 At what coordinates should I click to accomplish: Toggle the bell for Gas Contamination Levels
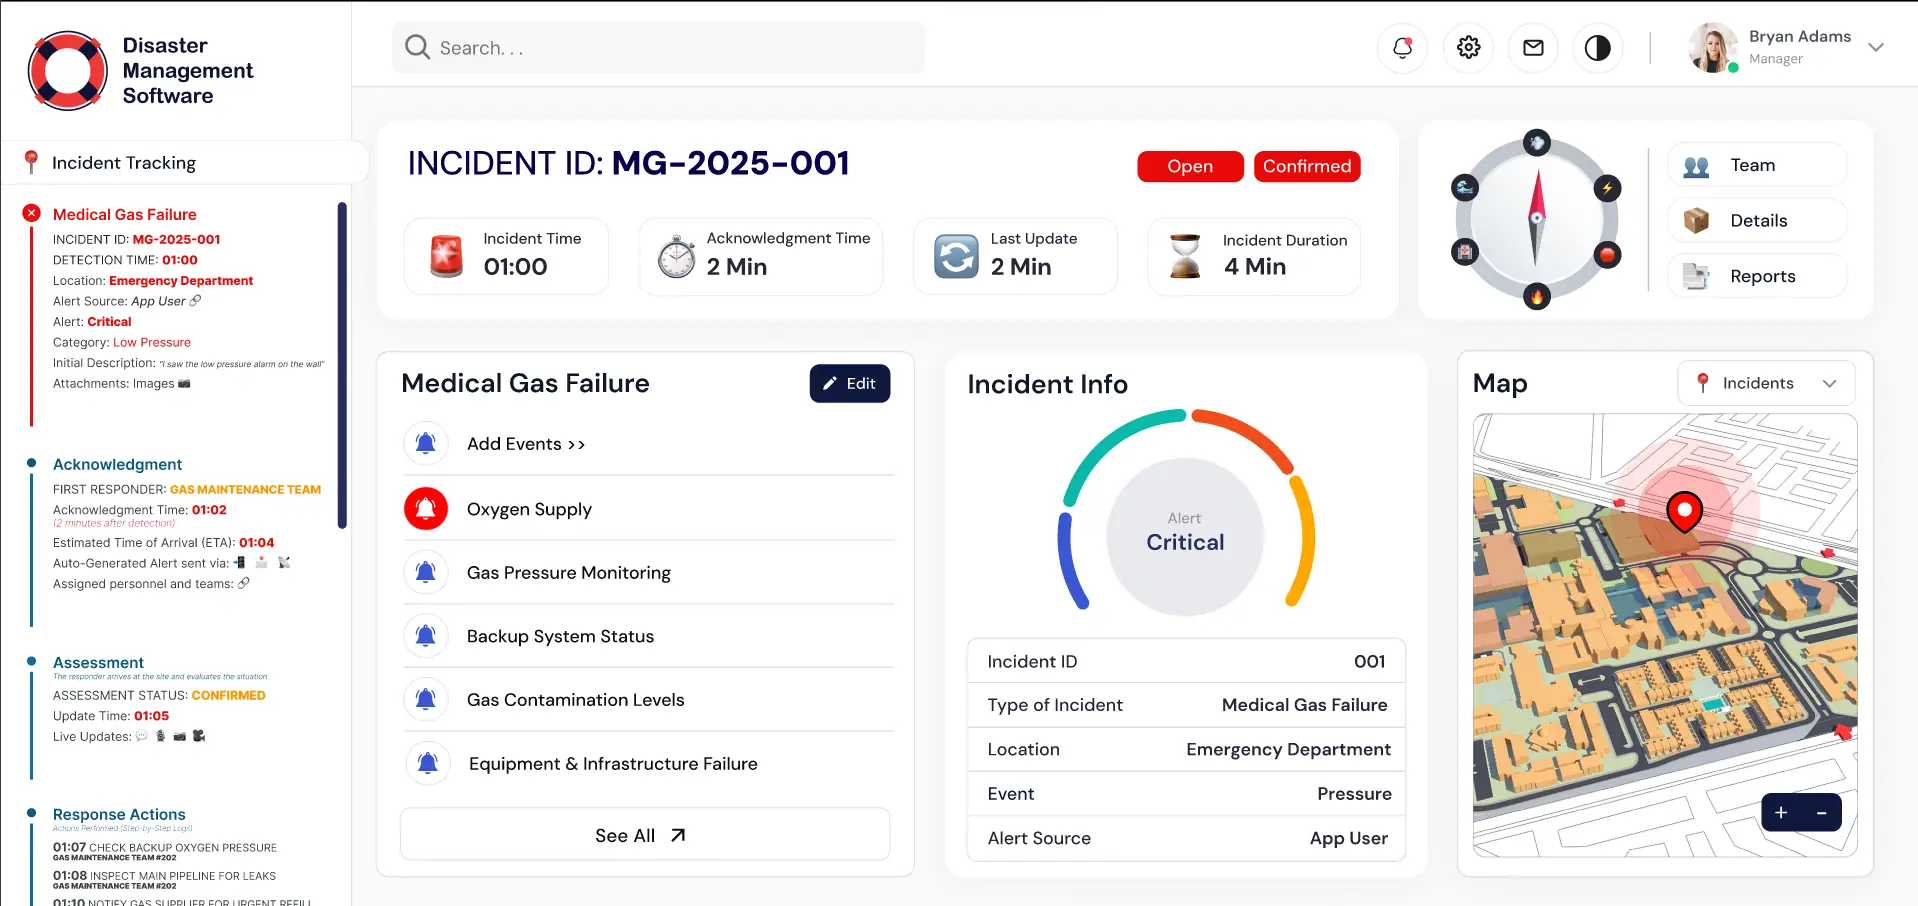coord(426,699)
